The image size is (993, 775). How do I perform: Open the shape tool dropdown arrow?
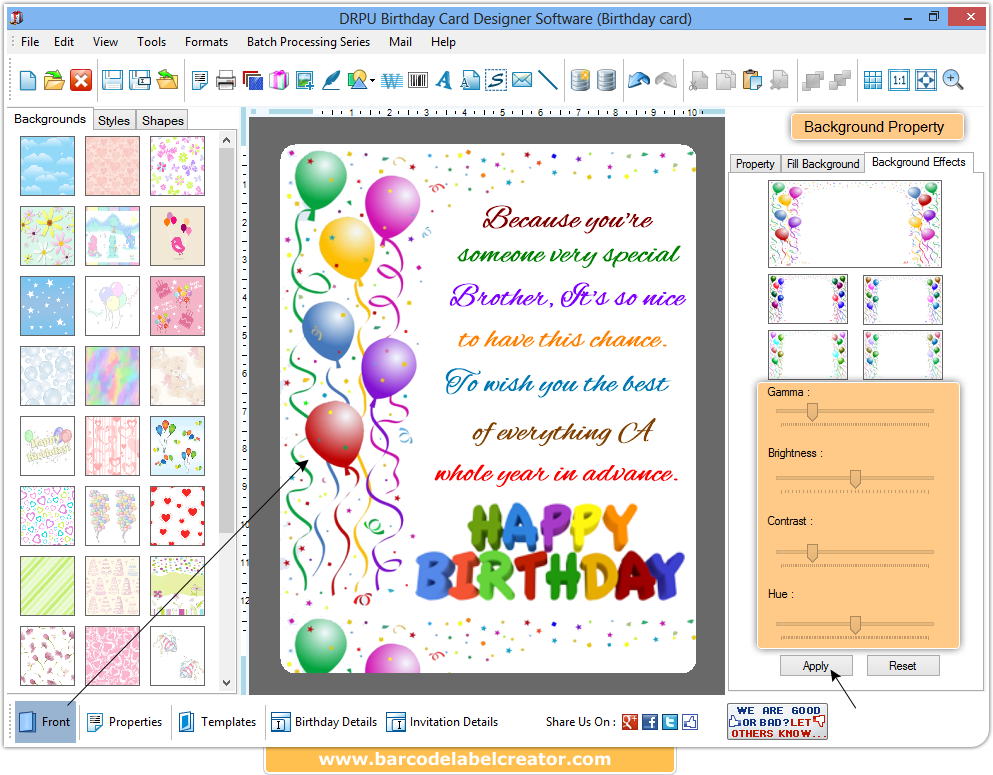[x=371, y=79]
